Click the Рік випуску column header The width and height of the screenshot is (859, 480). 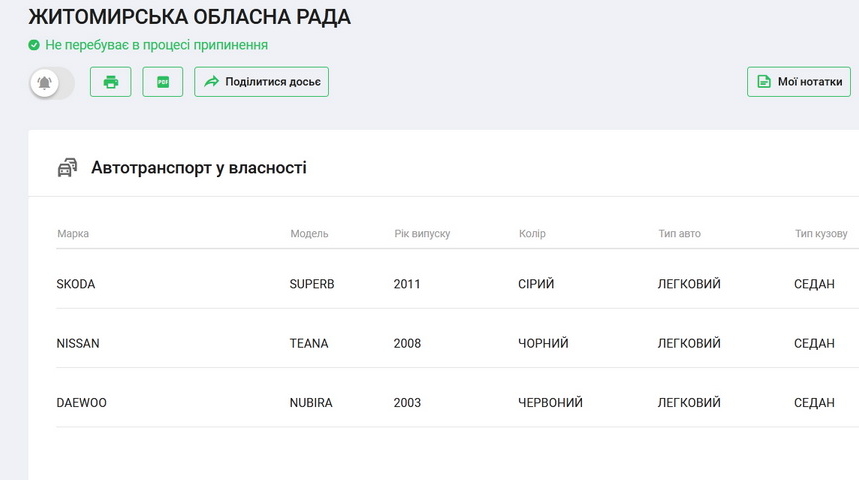point(422,234)
